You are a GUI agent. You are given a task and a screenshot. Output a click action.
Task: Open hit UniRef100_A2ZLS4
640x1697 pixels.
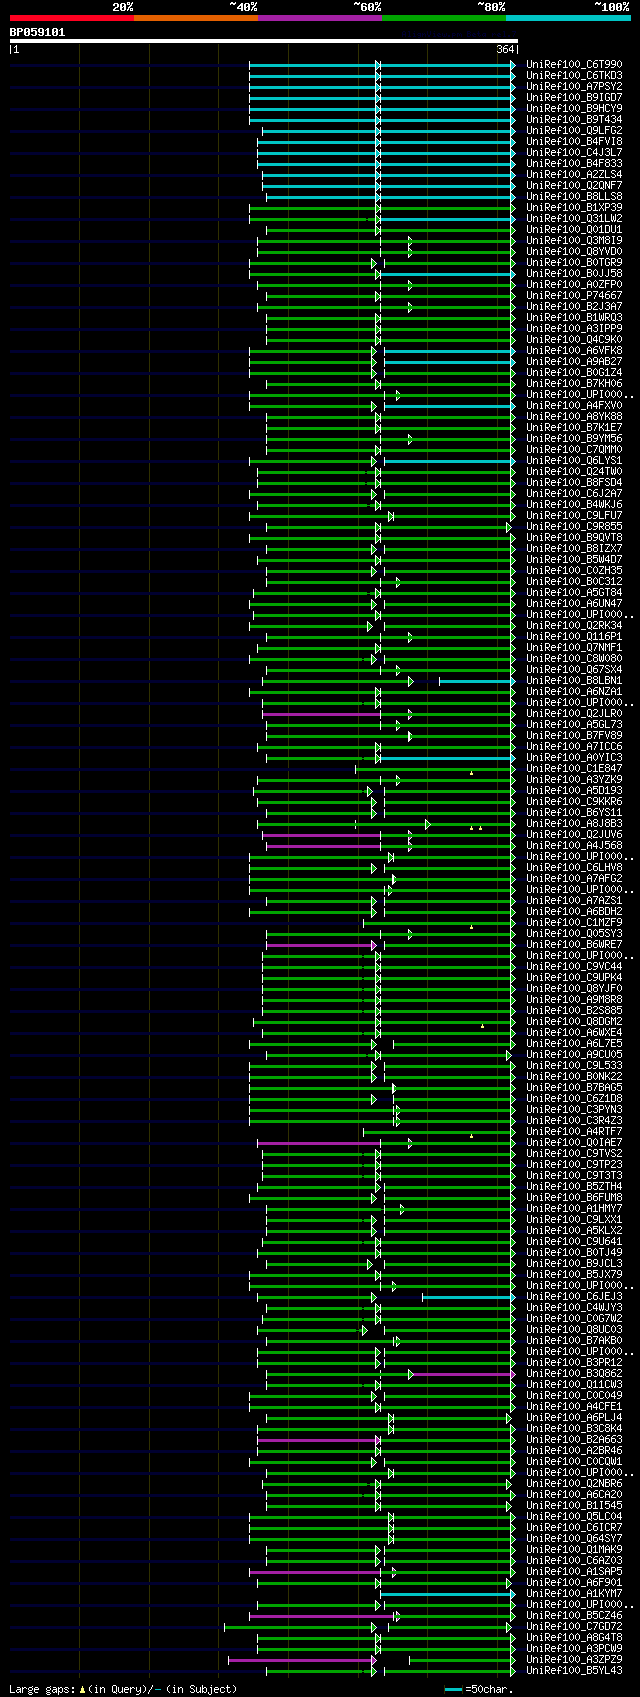[x=574, y=174]
